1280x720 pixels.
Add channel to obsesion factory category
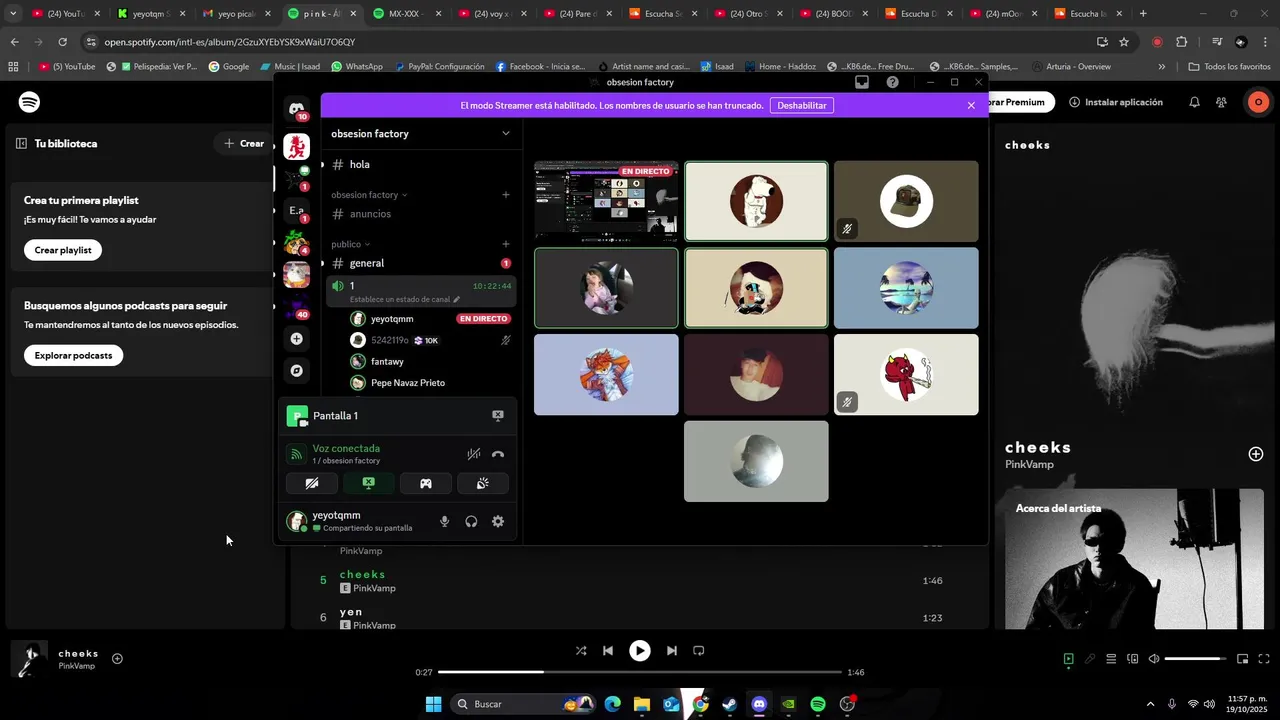pos(506,195)
